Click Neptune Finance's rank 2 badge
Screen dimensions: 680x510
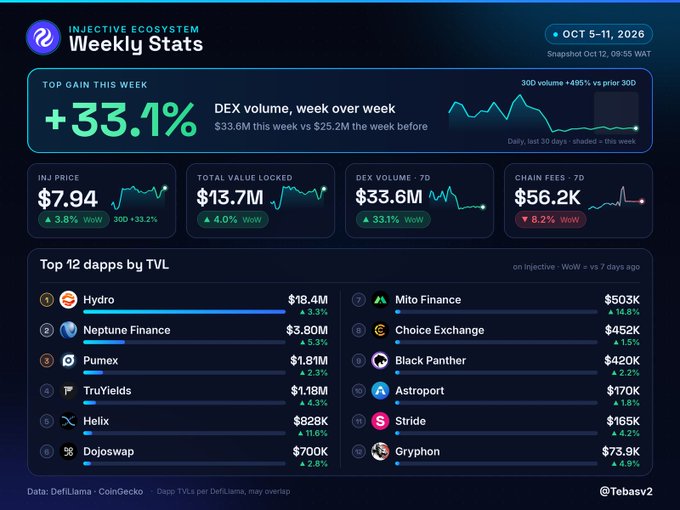(x=47, y=330)
